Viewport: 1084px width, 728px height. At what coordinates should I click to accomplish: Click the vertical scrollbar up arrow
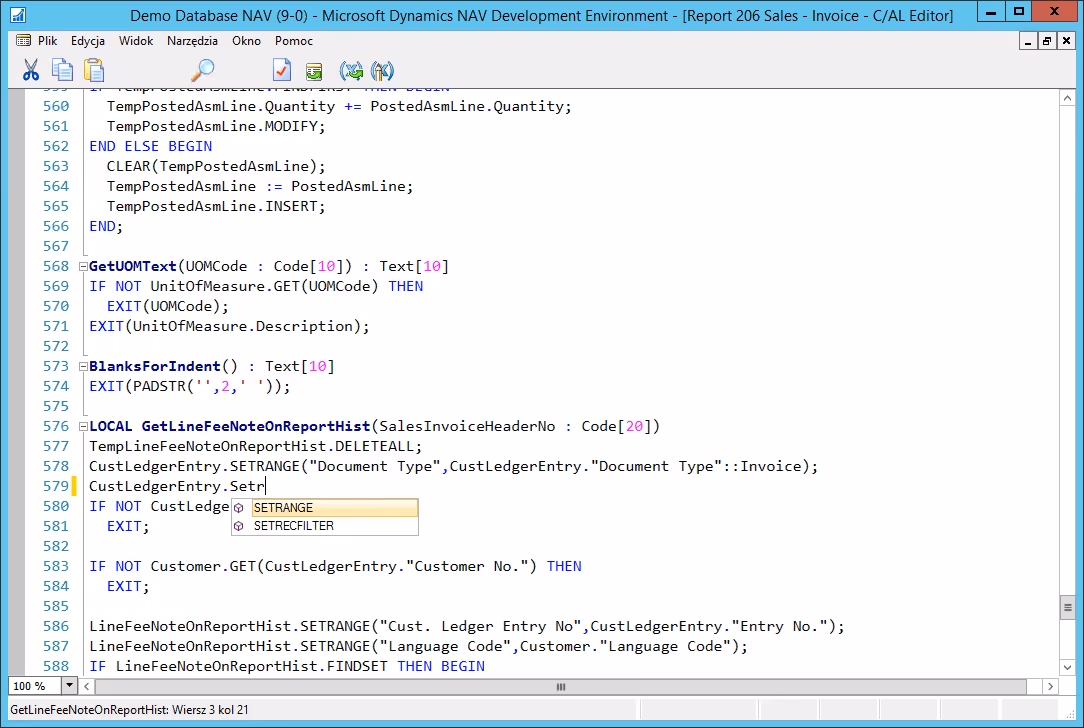[1067, 99]
